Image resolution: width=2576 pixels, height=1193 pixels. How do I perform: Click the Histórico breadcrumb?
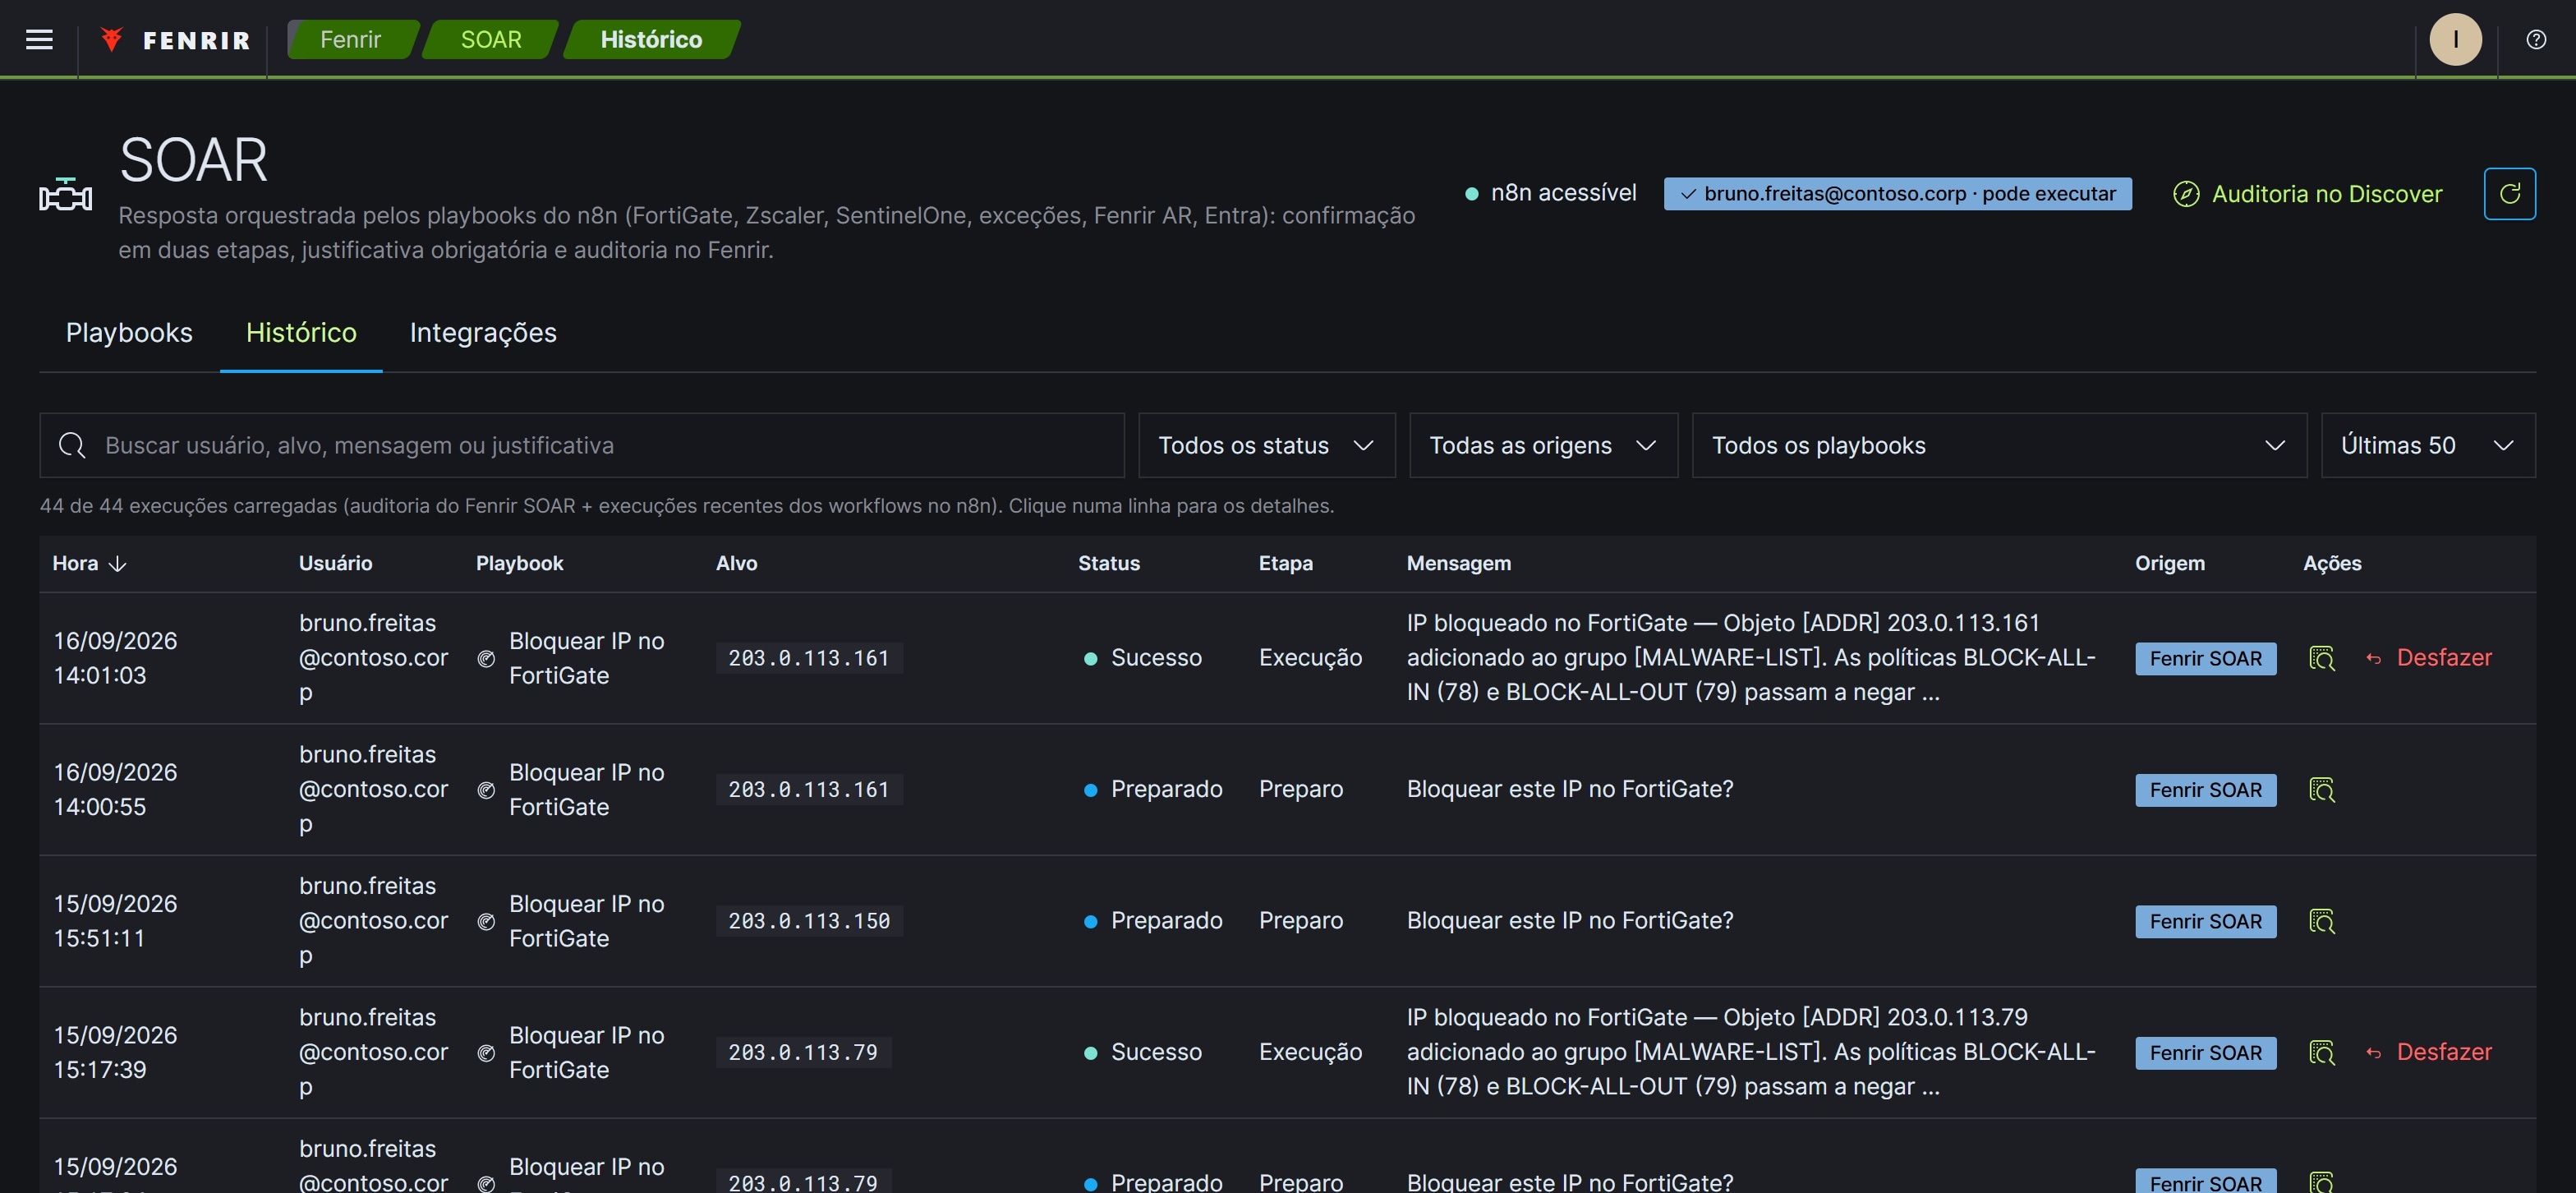coord(651,39)
